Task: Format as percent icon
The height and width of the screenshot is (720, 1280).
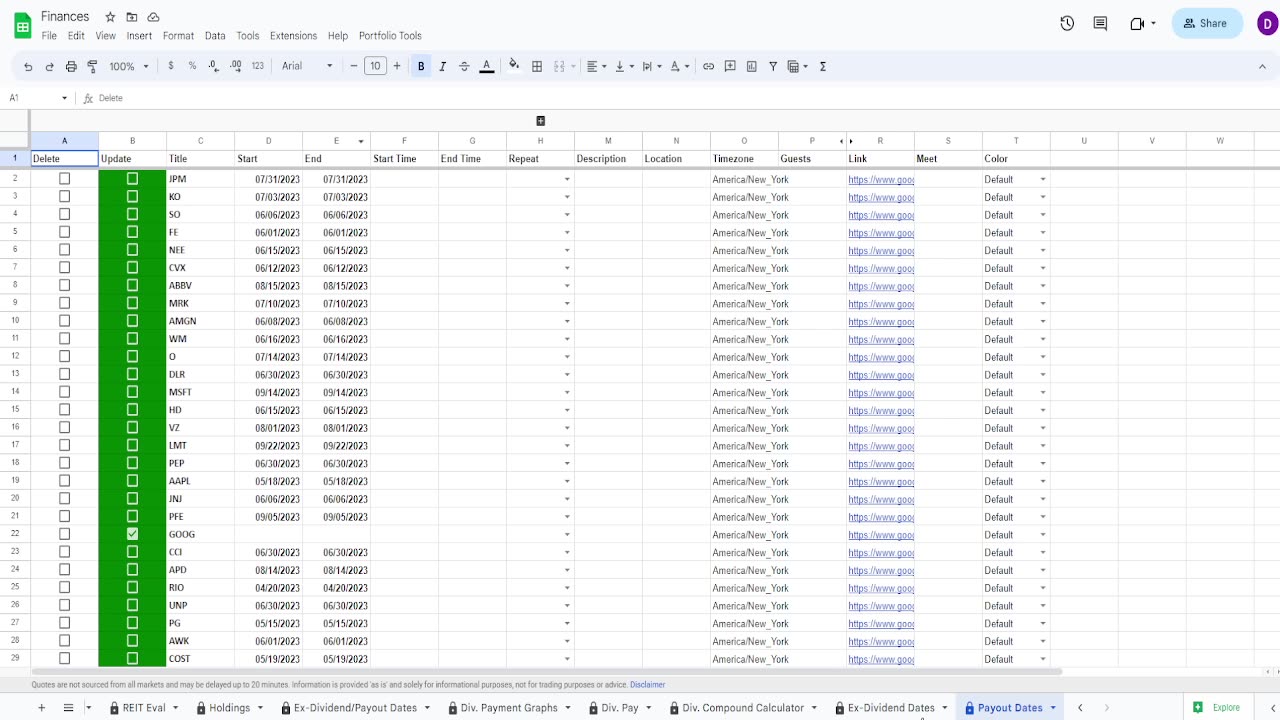Action: point(192,66)
